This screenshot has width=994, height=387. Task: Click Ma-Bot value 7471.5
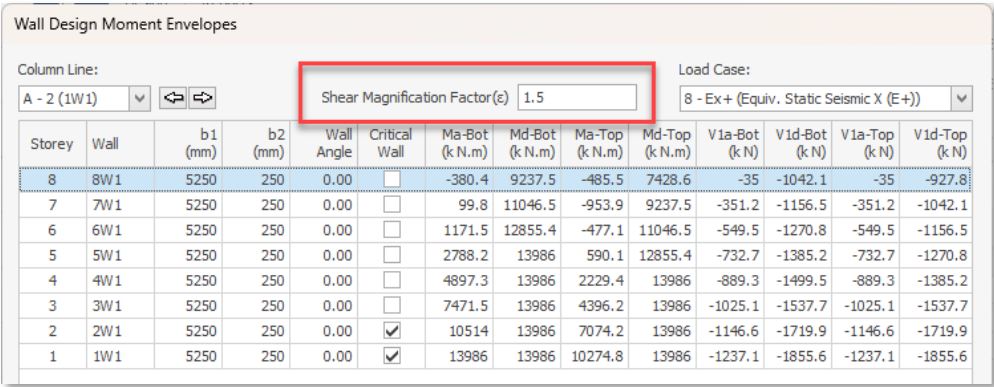466,306
